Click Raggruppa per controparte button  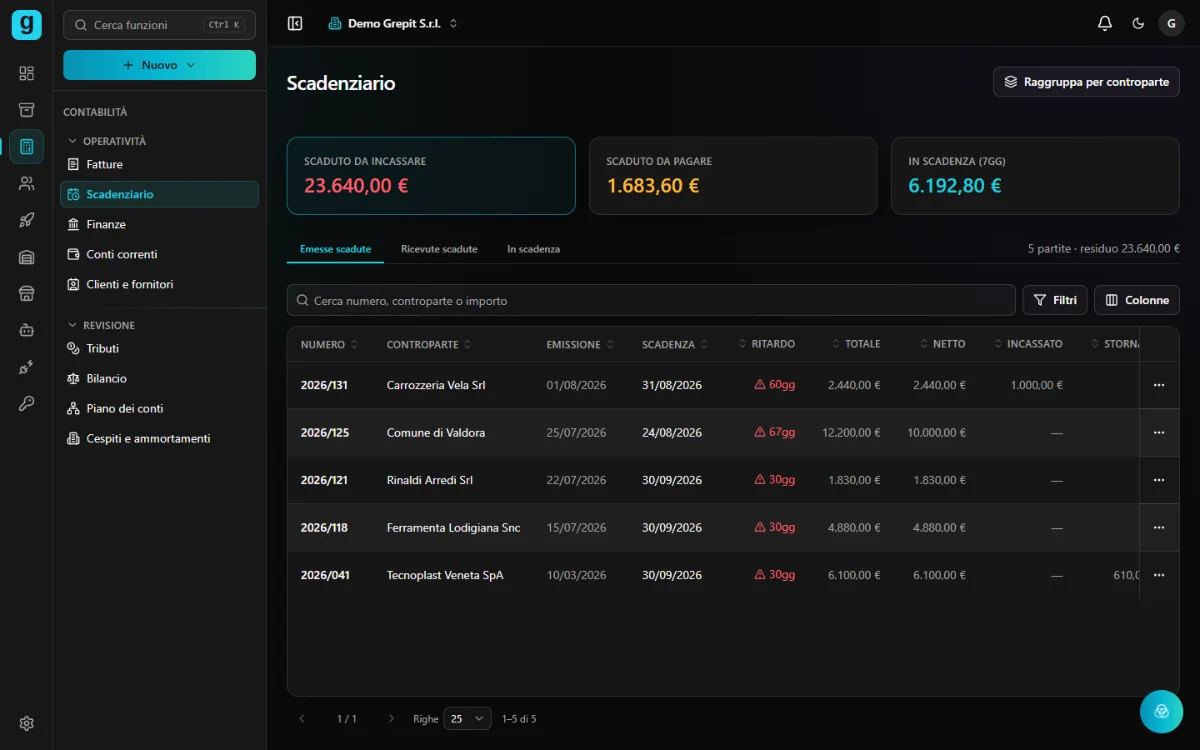tap(1086, 82)
